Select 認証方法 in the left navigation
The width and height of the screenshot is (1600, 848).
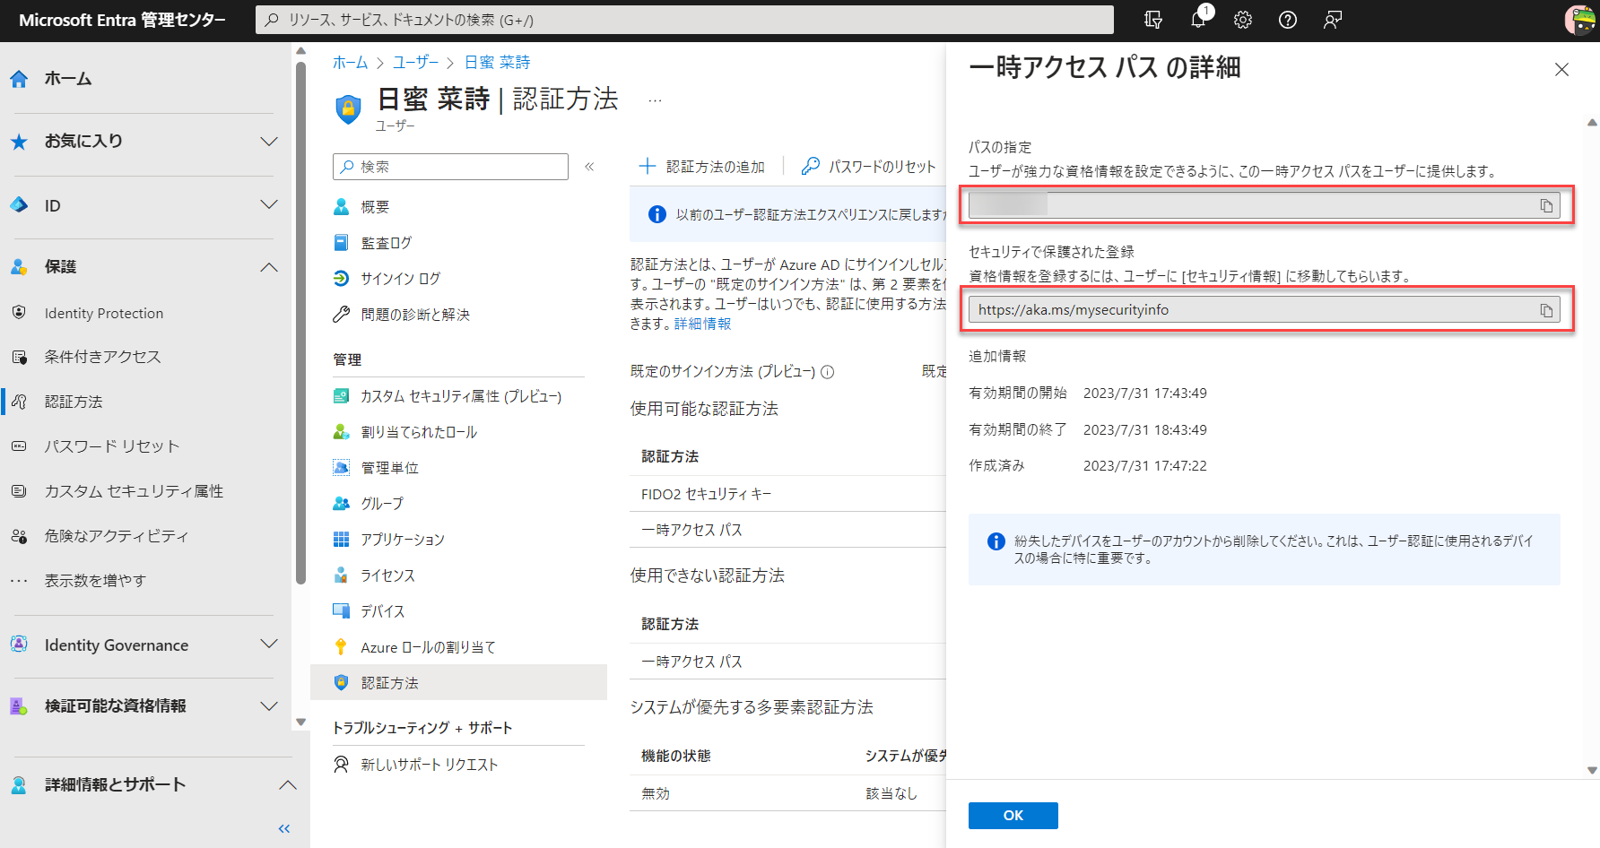point(73,401)
